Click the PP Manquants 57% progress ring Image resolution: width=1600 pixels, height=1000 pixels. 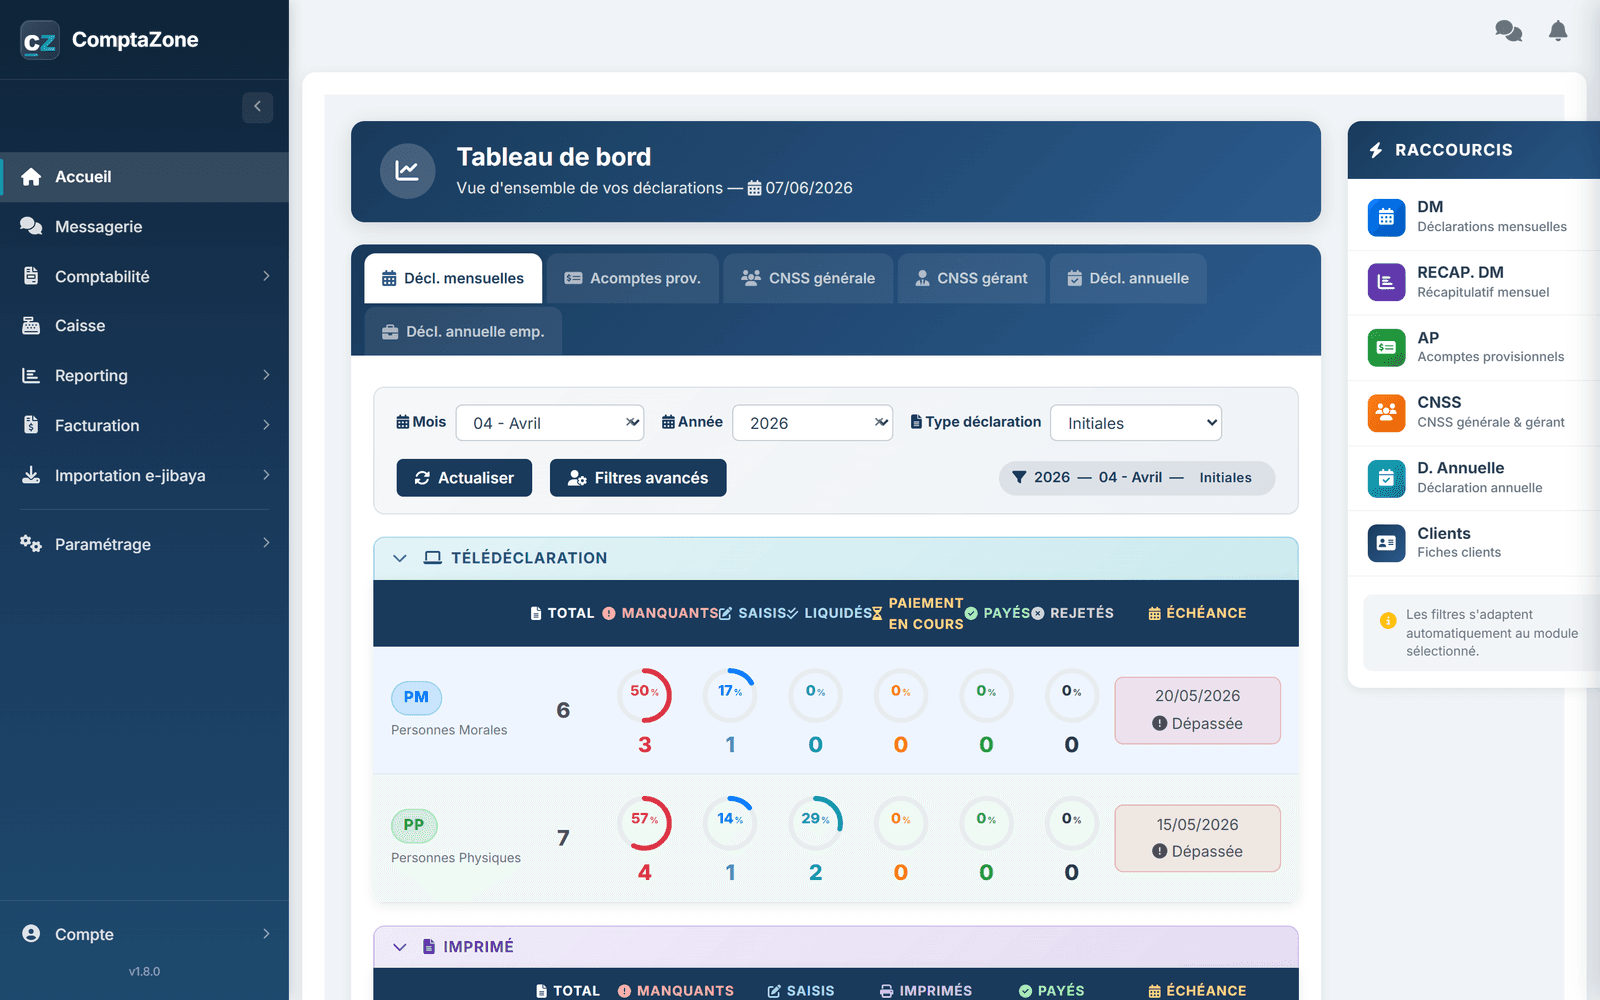644,823
